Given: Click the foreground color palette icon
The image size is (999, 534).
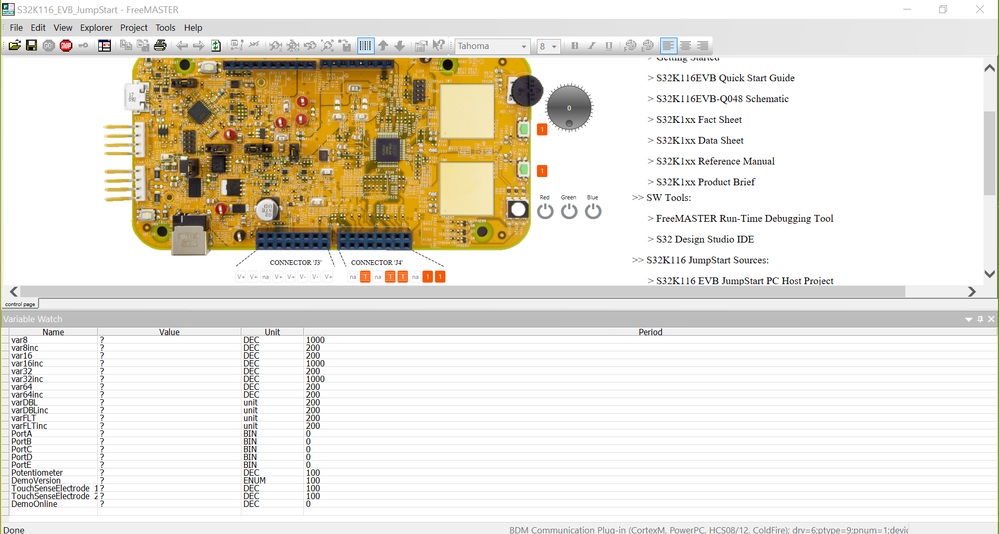Looking at the screenshot, I should click(x=630, y=46).
